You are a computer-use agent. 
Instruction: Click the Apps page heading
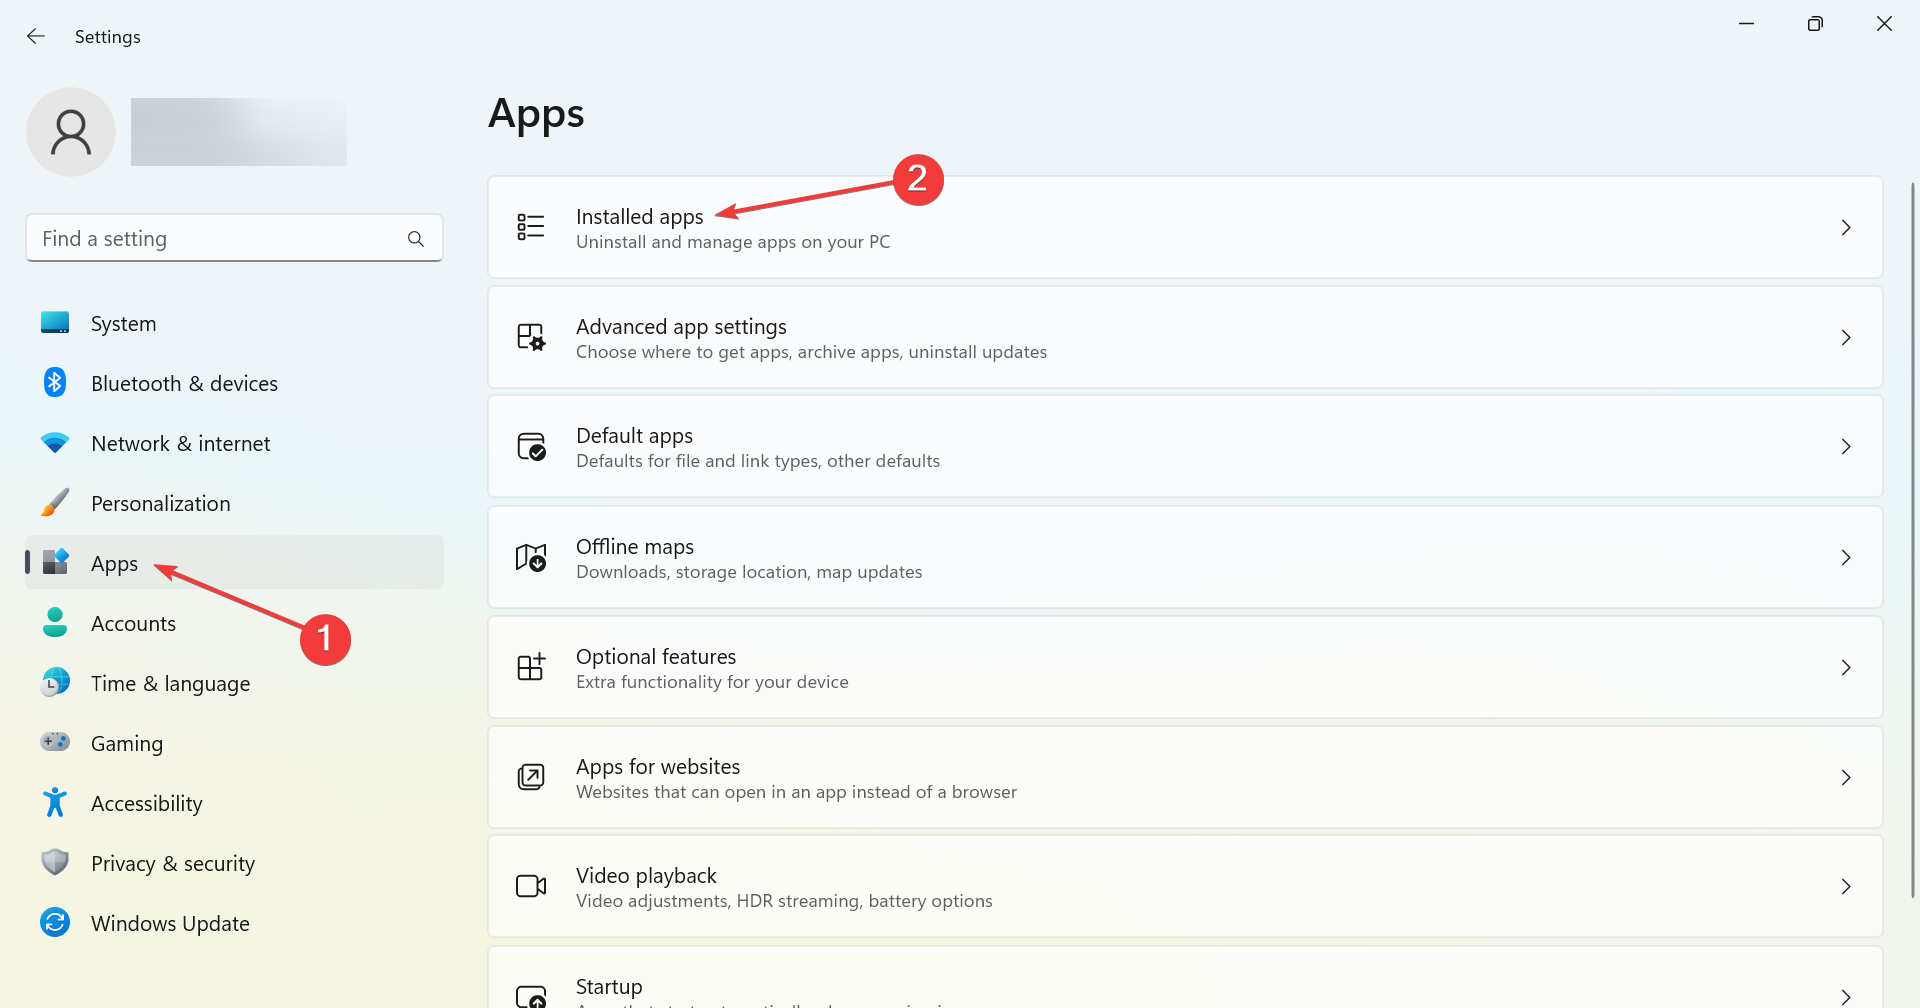coord(536,114)
